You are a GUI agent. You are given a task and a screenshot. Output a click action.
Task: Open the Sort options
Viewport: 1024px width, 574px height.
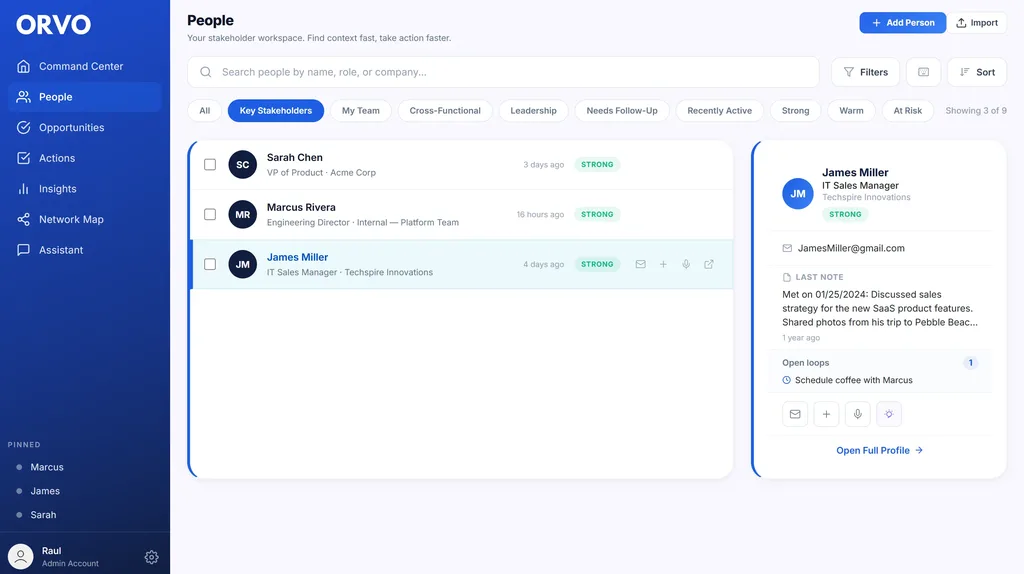[x=977, y=72]
